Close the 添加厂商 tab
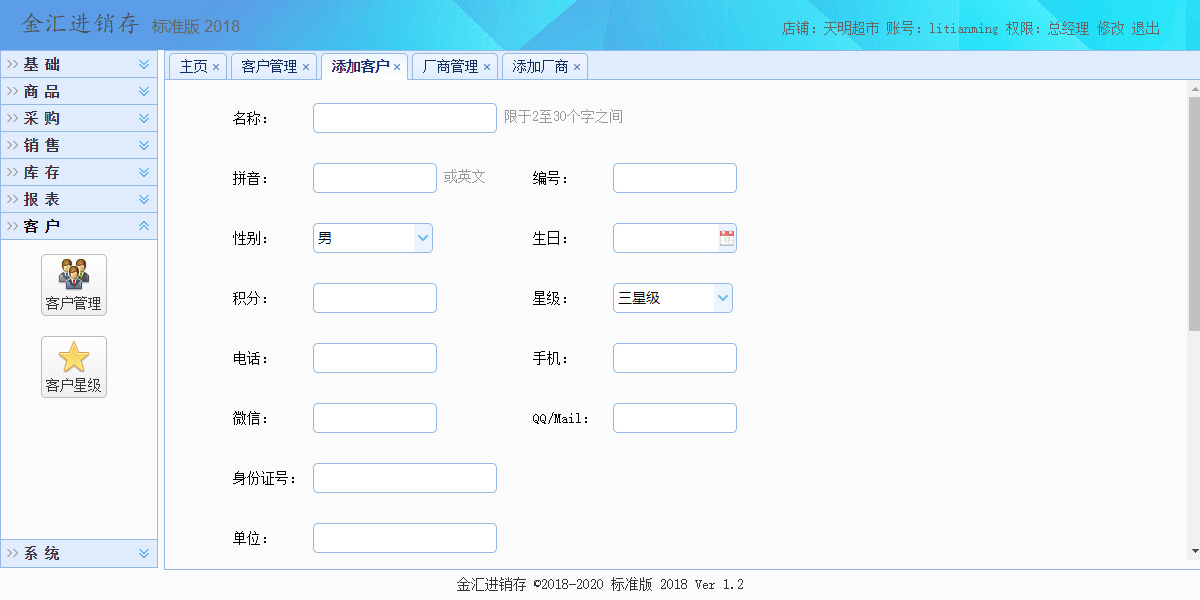Image resolution: width=1200 pixels, height=600 pixels. (x=577, y=67)
